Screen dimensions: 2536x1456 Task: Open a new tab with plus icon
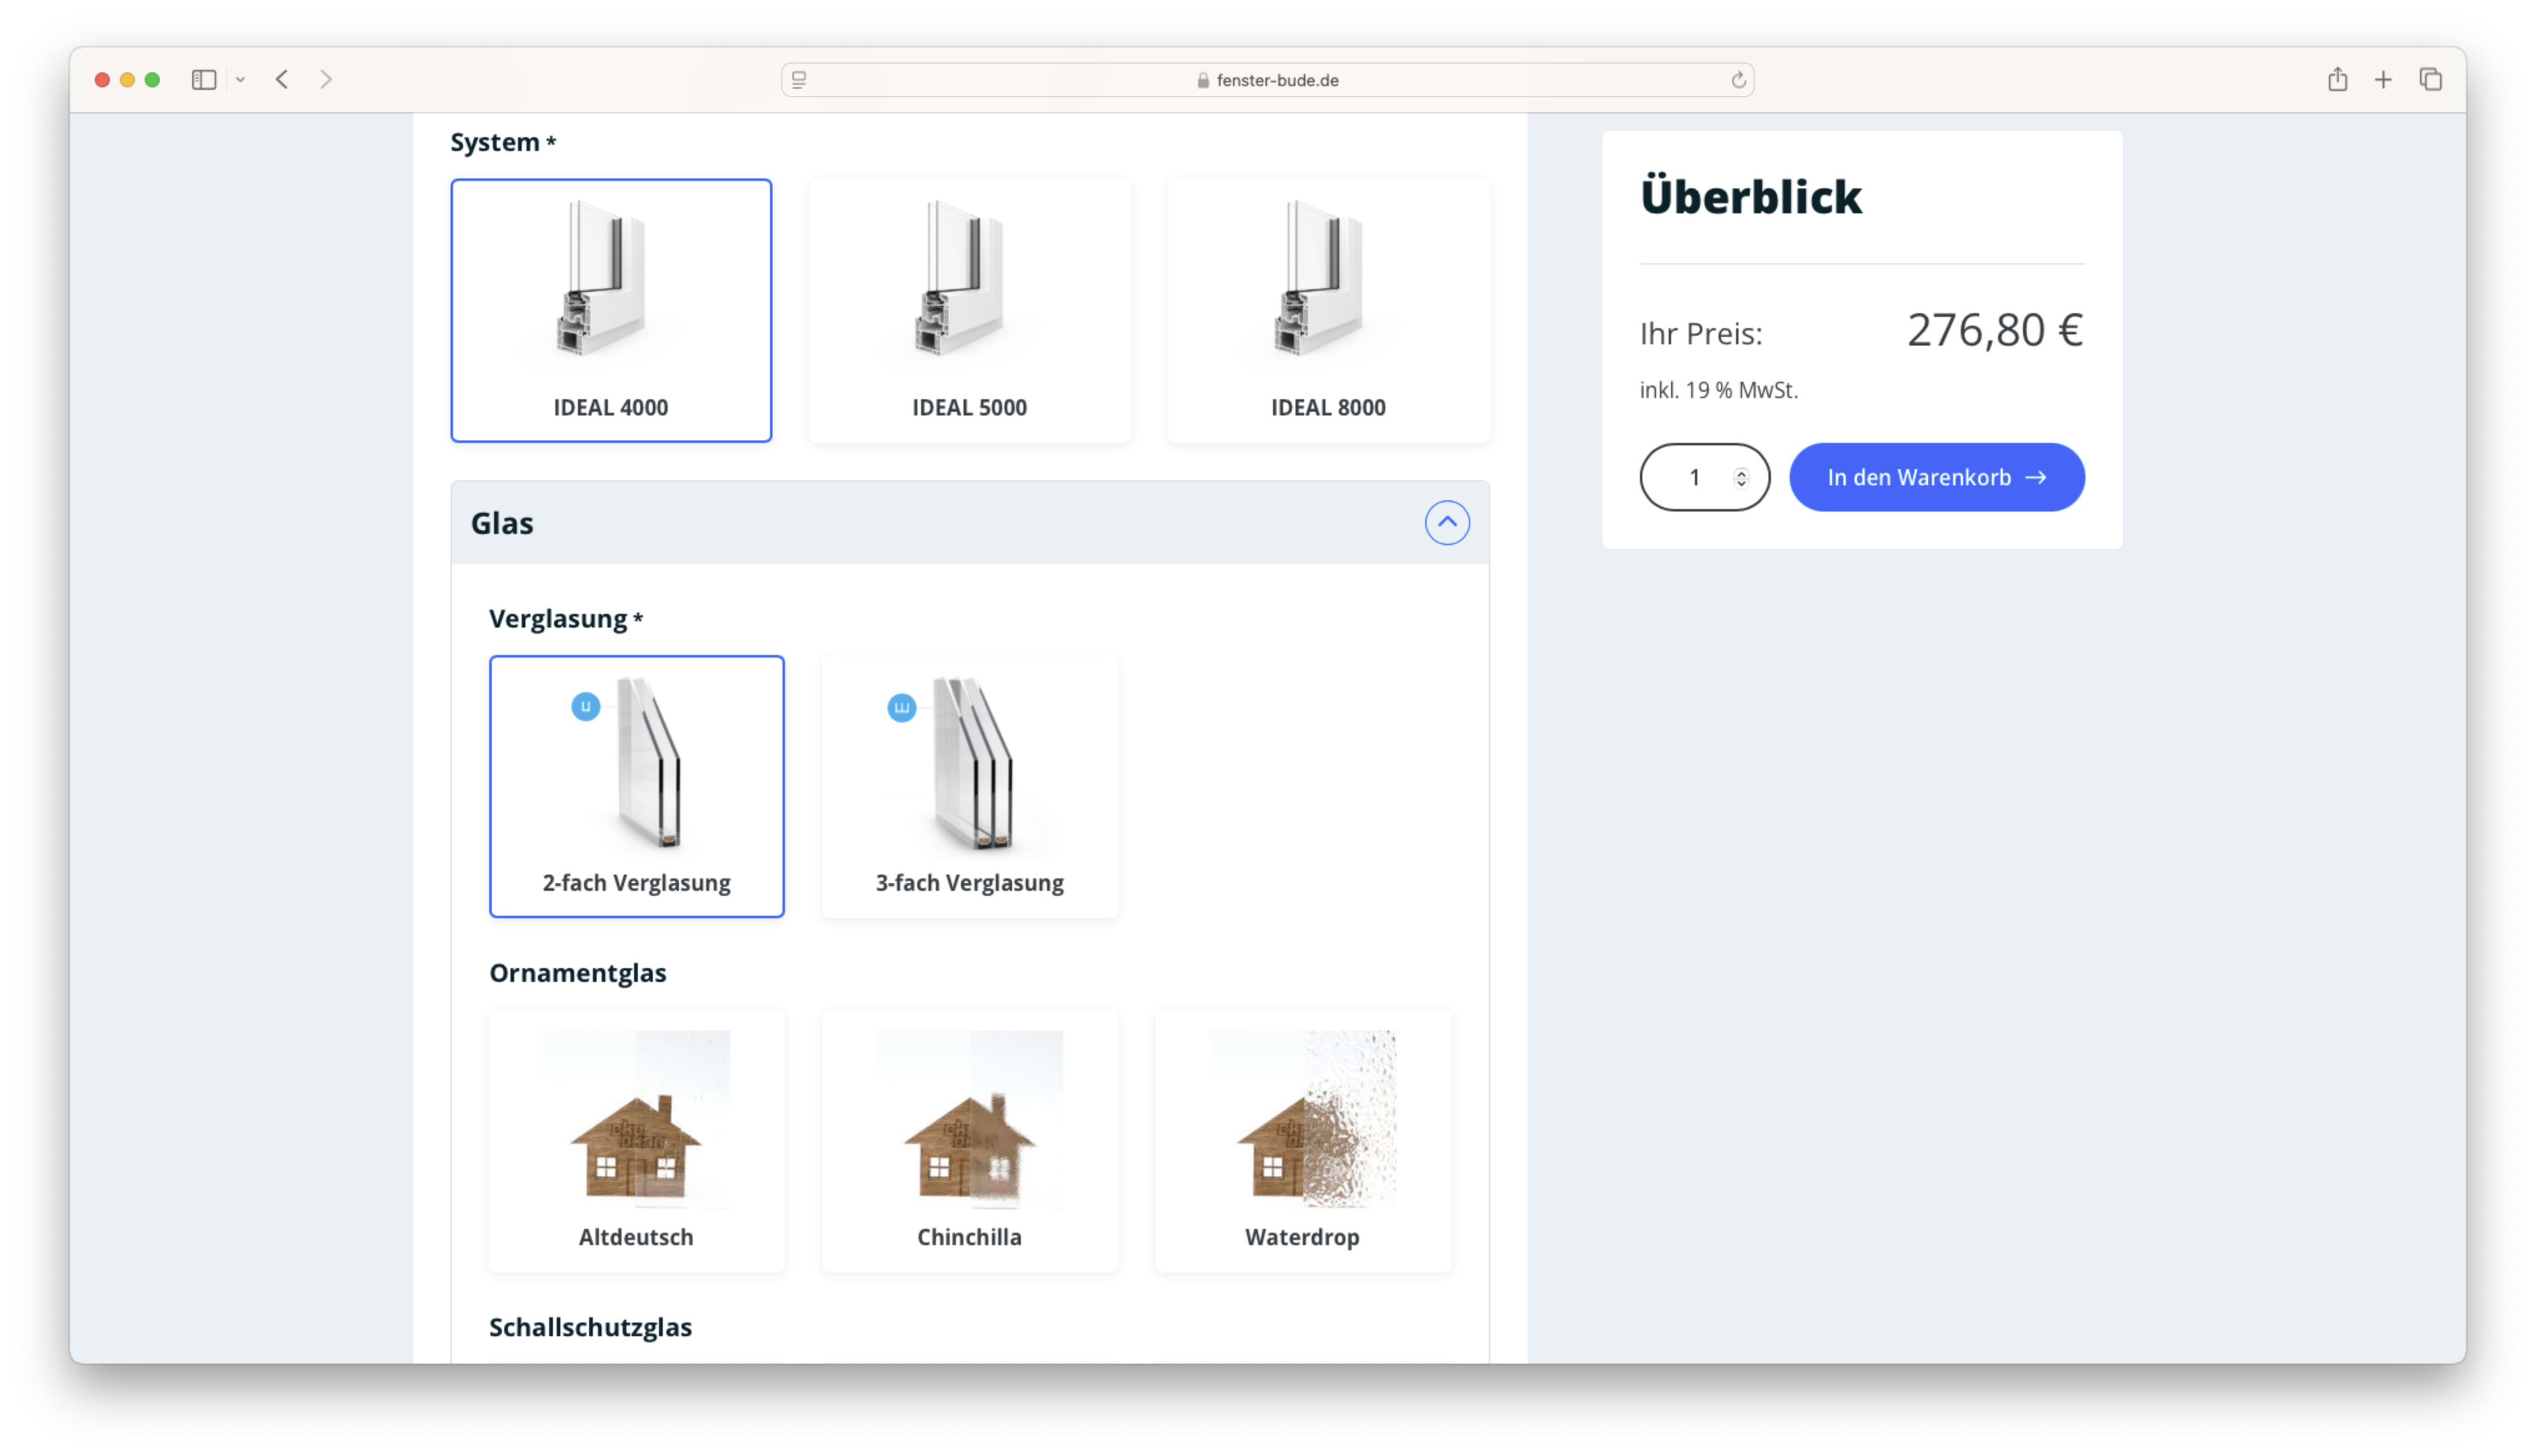click(x=2384, y=80)
